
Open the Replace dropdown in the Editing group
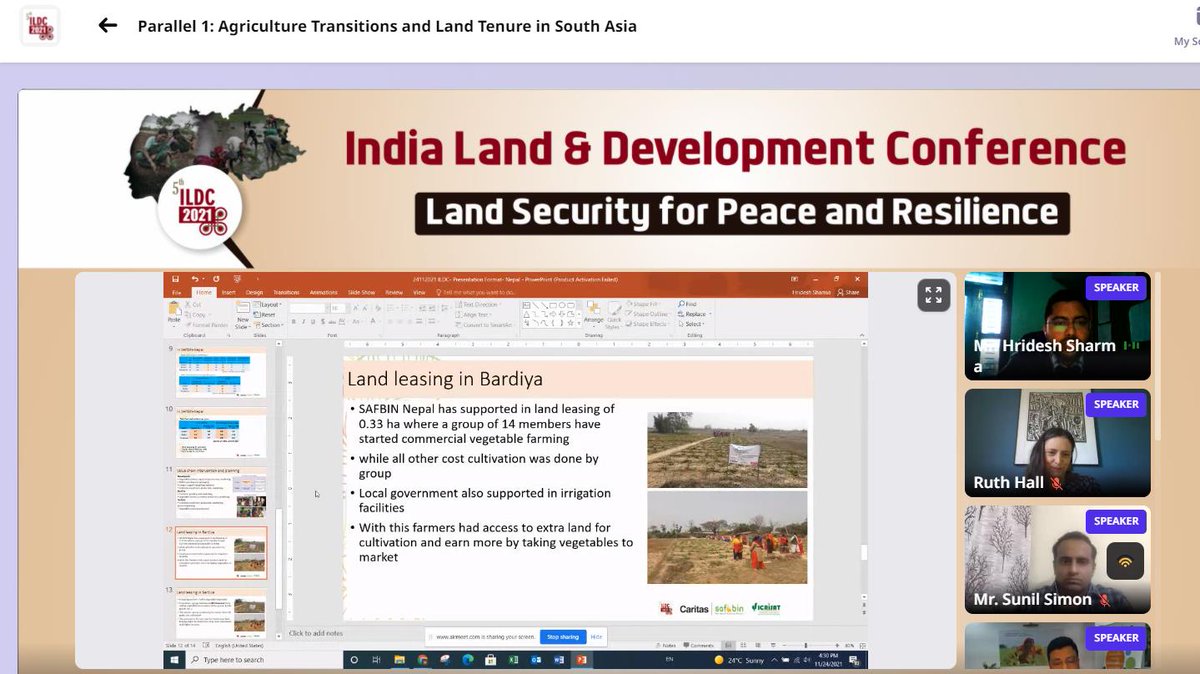coord(695,314)
